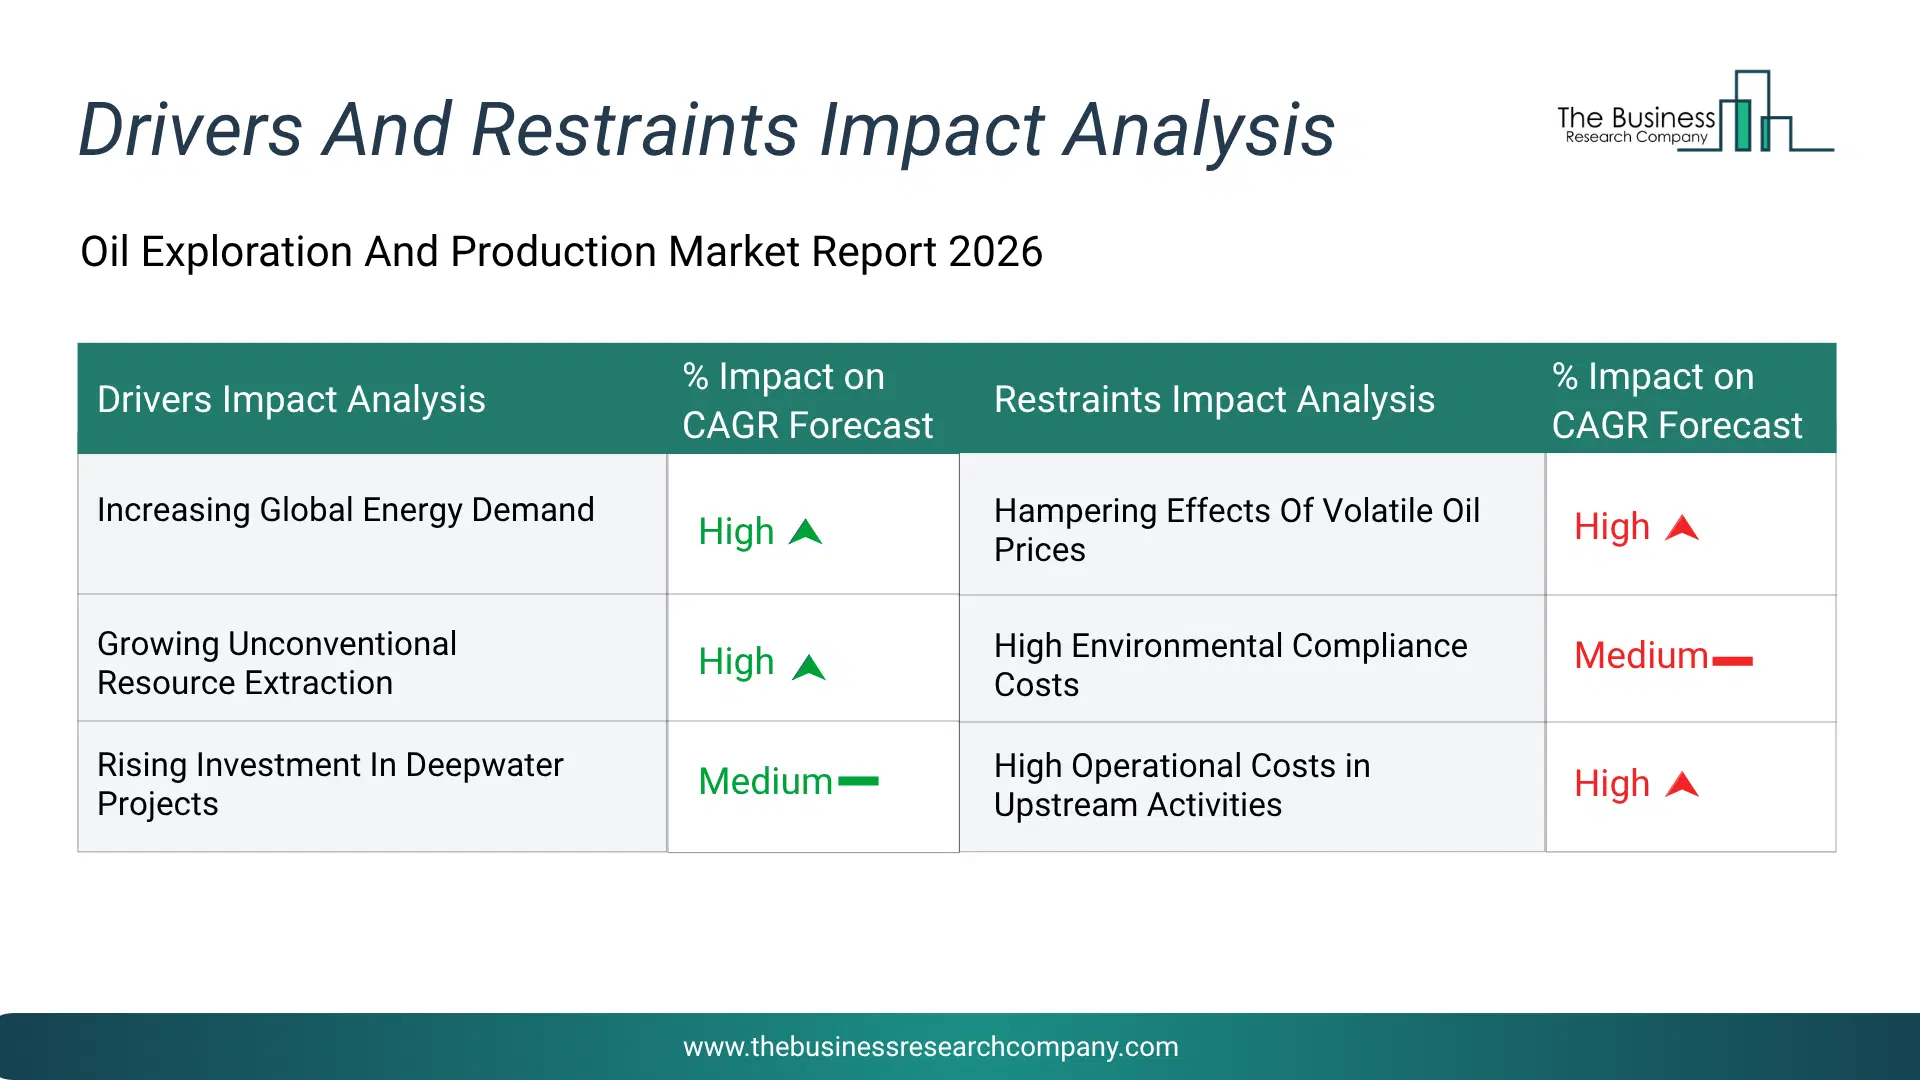Select Growing Unconventional Resource Extraction cell
Image resolution: width=1920 pixels, height=1080 pixels.
[x=372, y=658]
